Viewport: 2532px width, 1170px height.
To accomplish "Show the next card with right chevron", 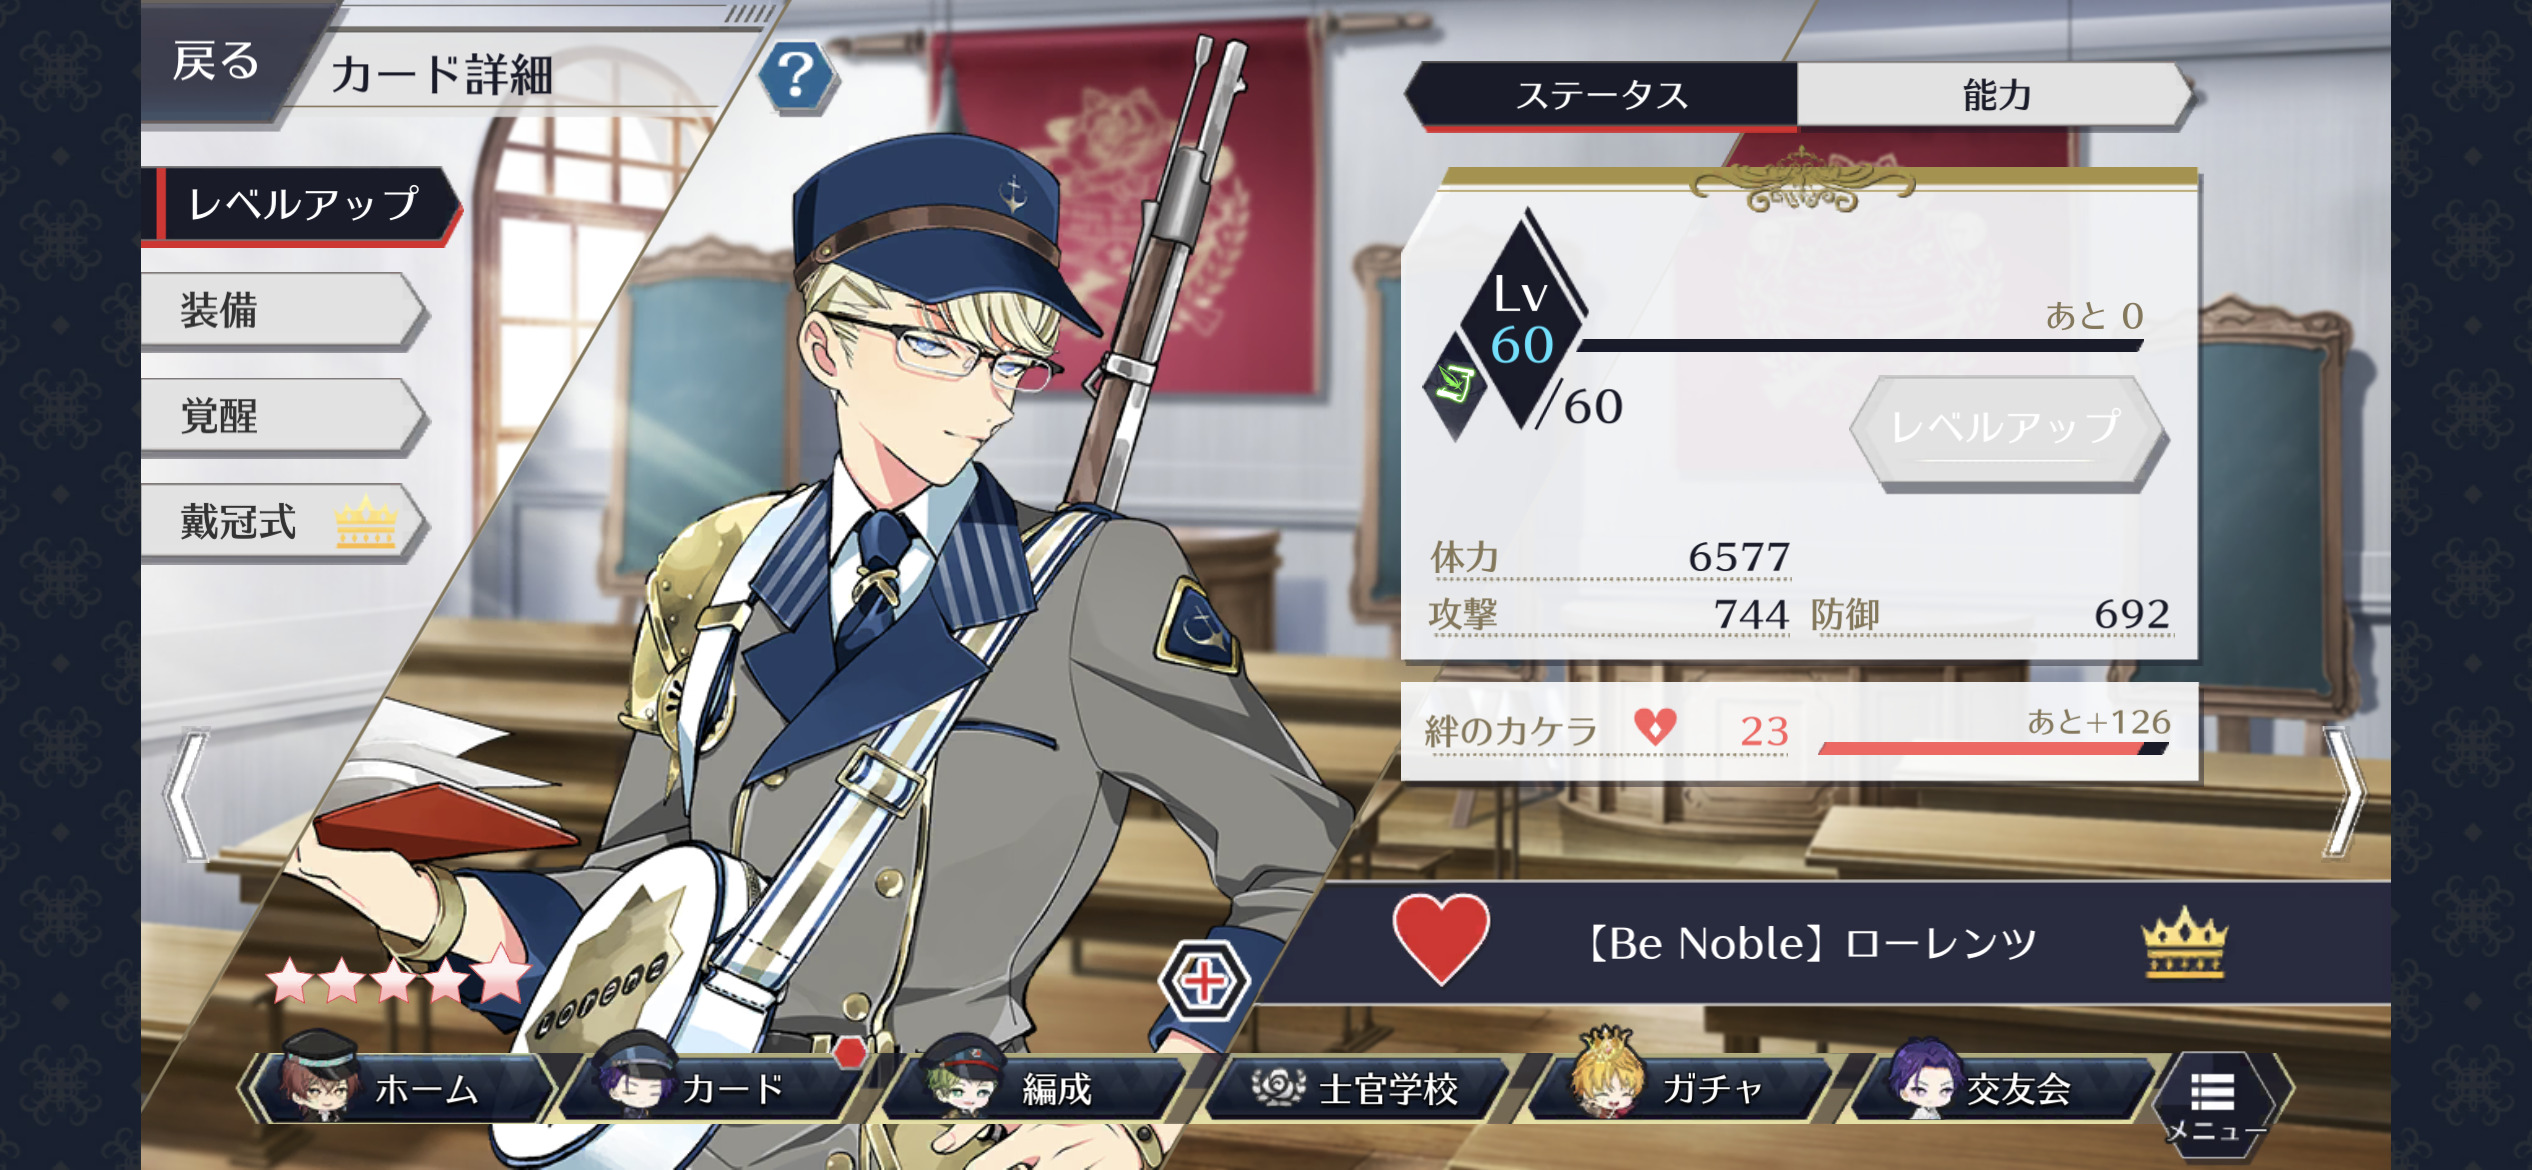I will tap(2343, 791).
